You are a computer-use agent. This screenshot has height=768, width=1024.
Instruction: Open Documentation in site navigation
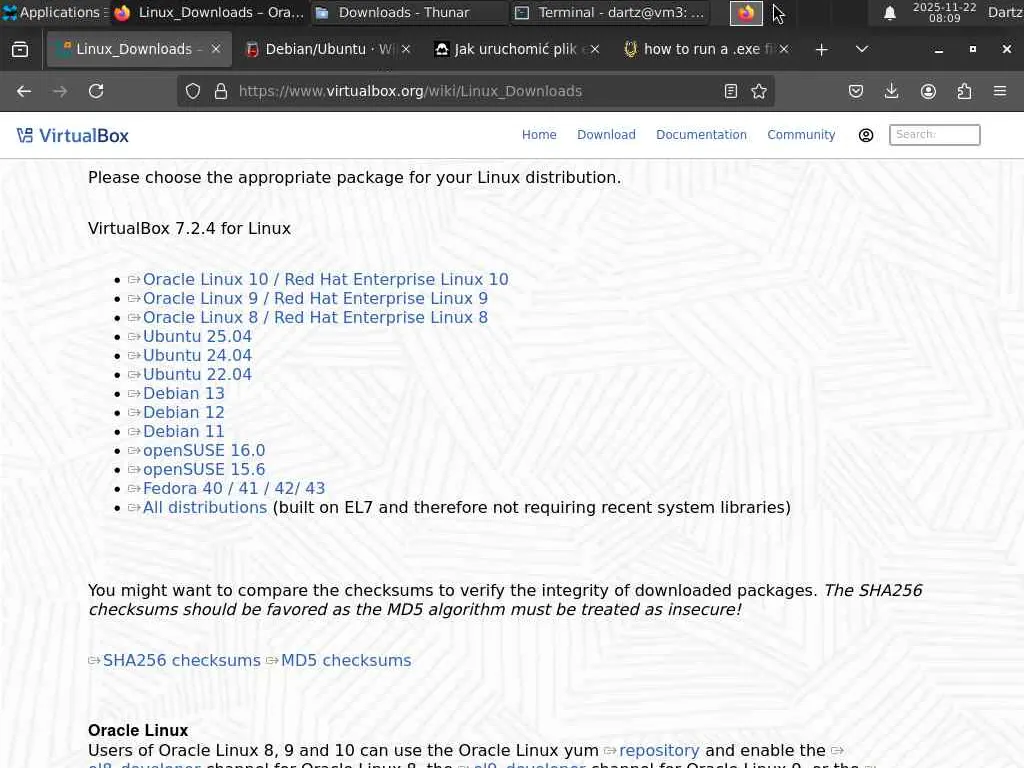(701, 135)
